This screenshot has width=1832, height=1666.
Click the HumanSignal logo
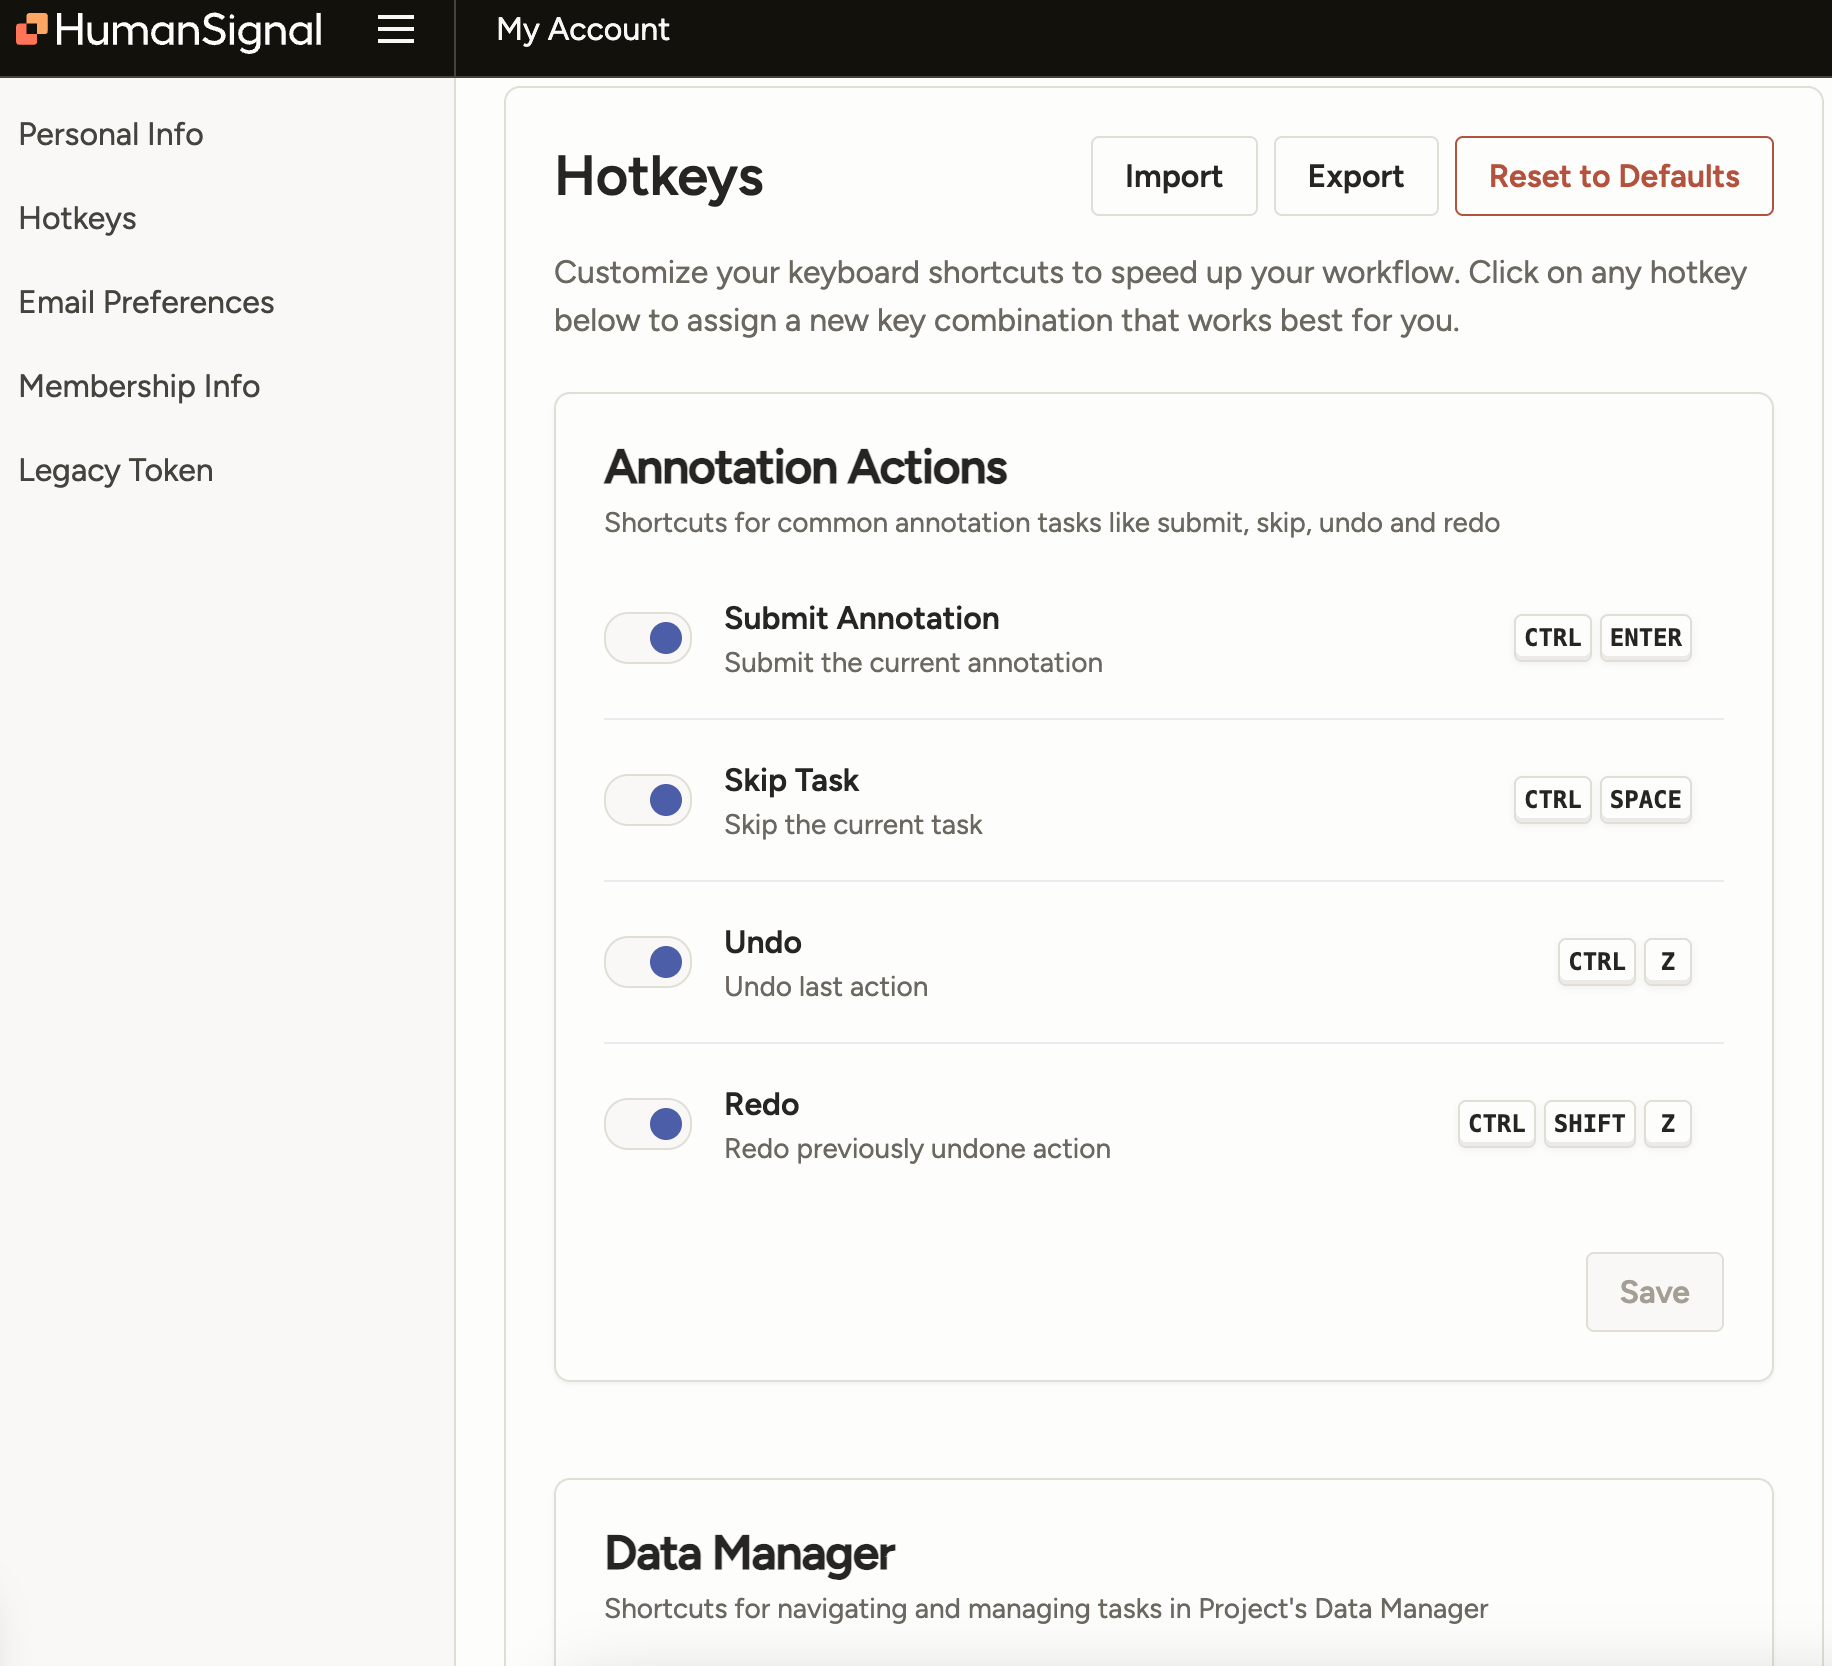point(170,30)
